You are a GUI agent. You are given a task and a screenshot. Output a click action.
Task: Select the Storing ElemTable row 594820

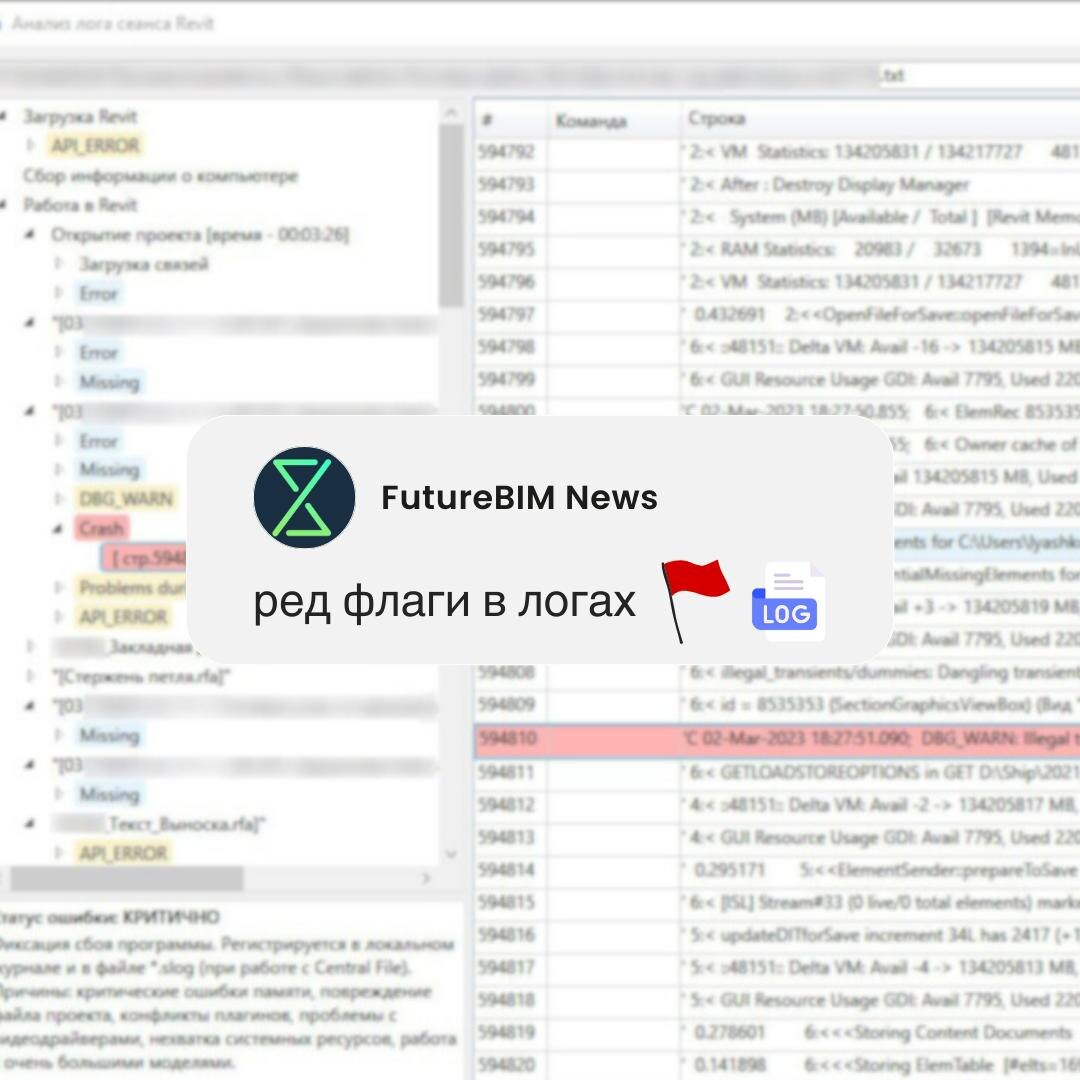tap(777, 1064)
